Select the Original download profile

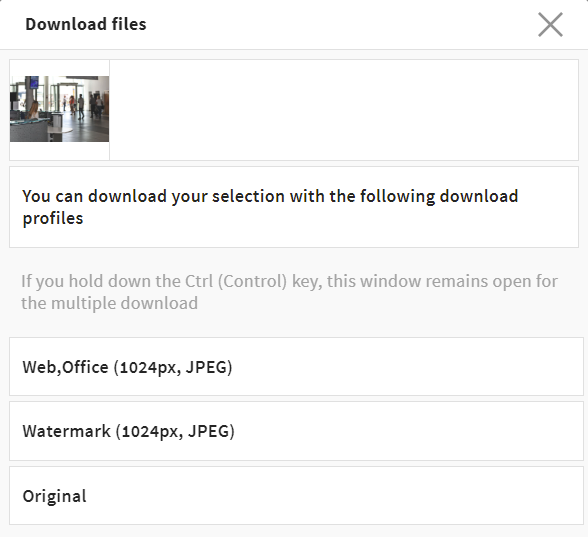pyautogui.click(x=296, y=495)
